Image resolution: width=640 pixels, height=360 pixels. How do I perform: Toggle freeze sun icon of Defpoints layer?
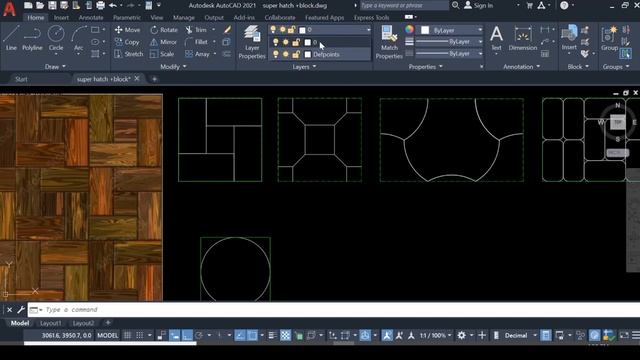[x=286, y=54]
